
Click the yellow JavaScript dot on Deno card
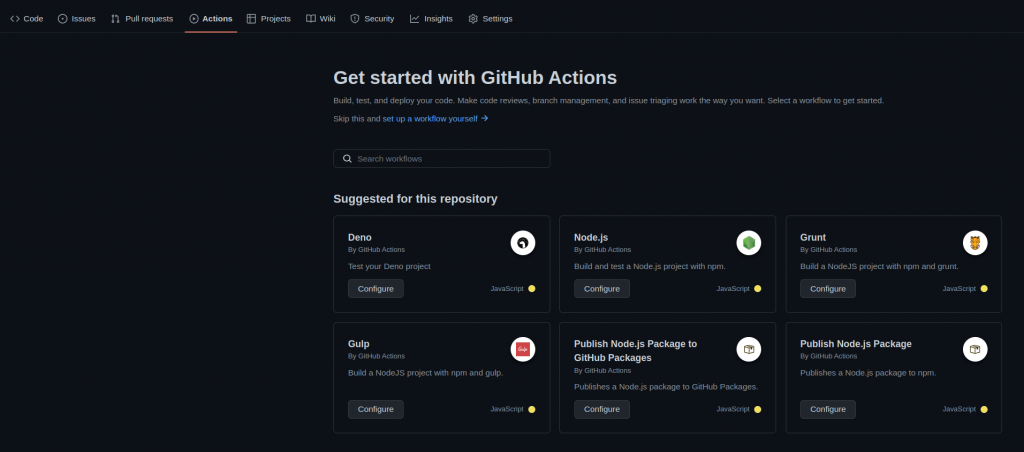[x=532, y=289]
